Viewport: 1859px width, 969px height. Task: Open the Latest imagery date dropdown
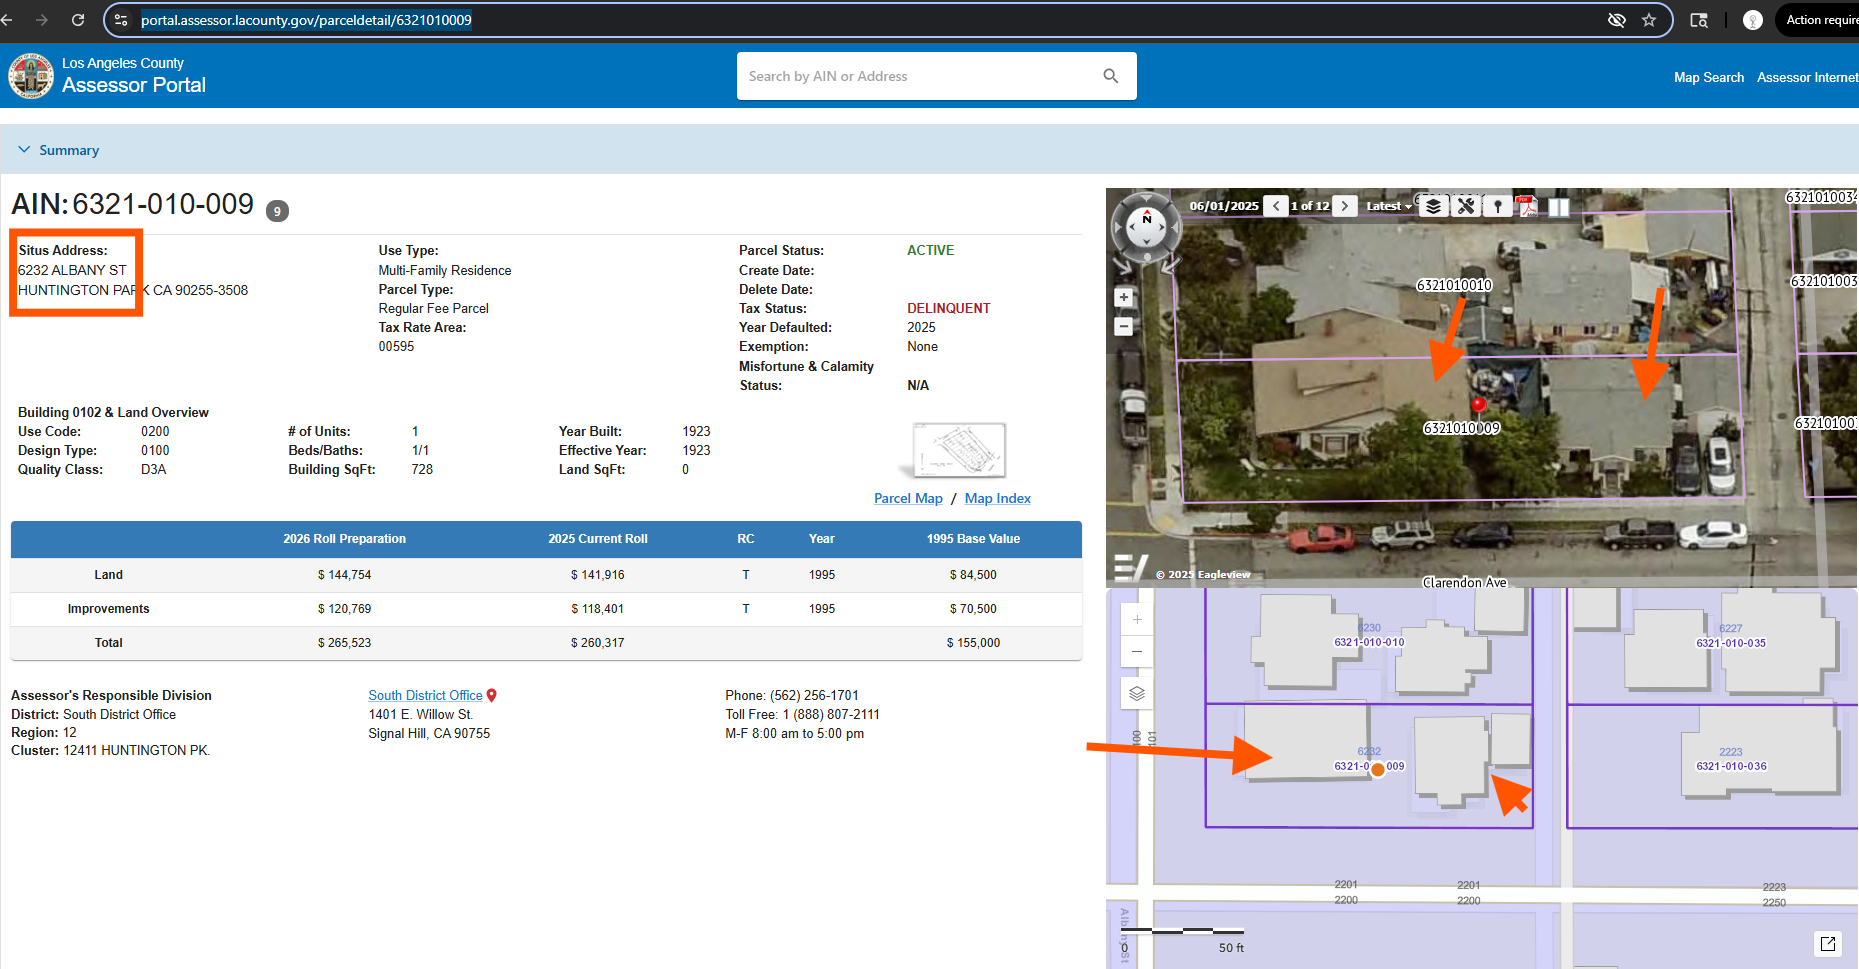(x=1388, y=206)
